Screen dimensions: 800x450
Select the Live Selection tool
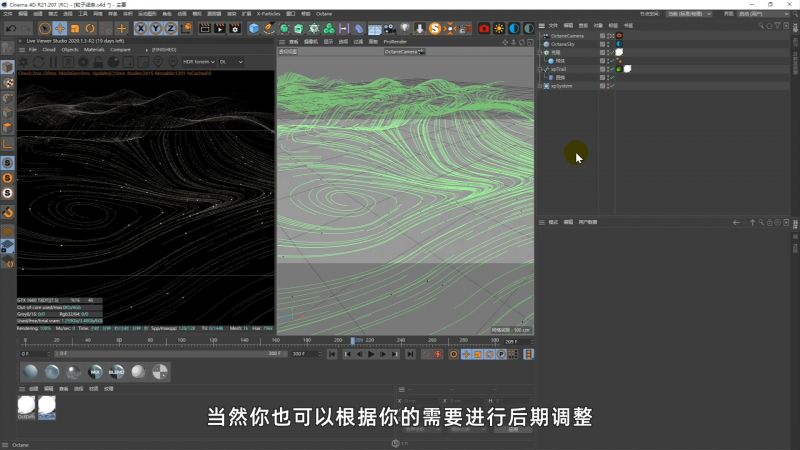pyautogui.click(x=45, y=29)
